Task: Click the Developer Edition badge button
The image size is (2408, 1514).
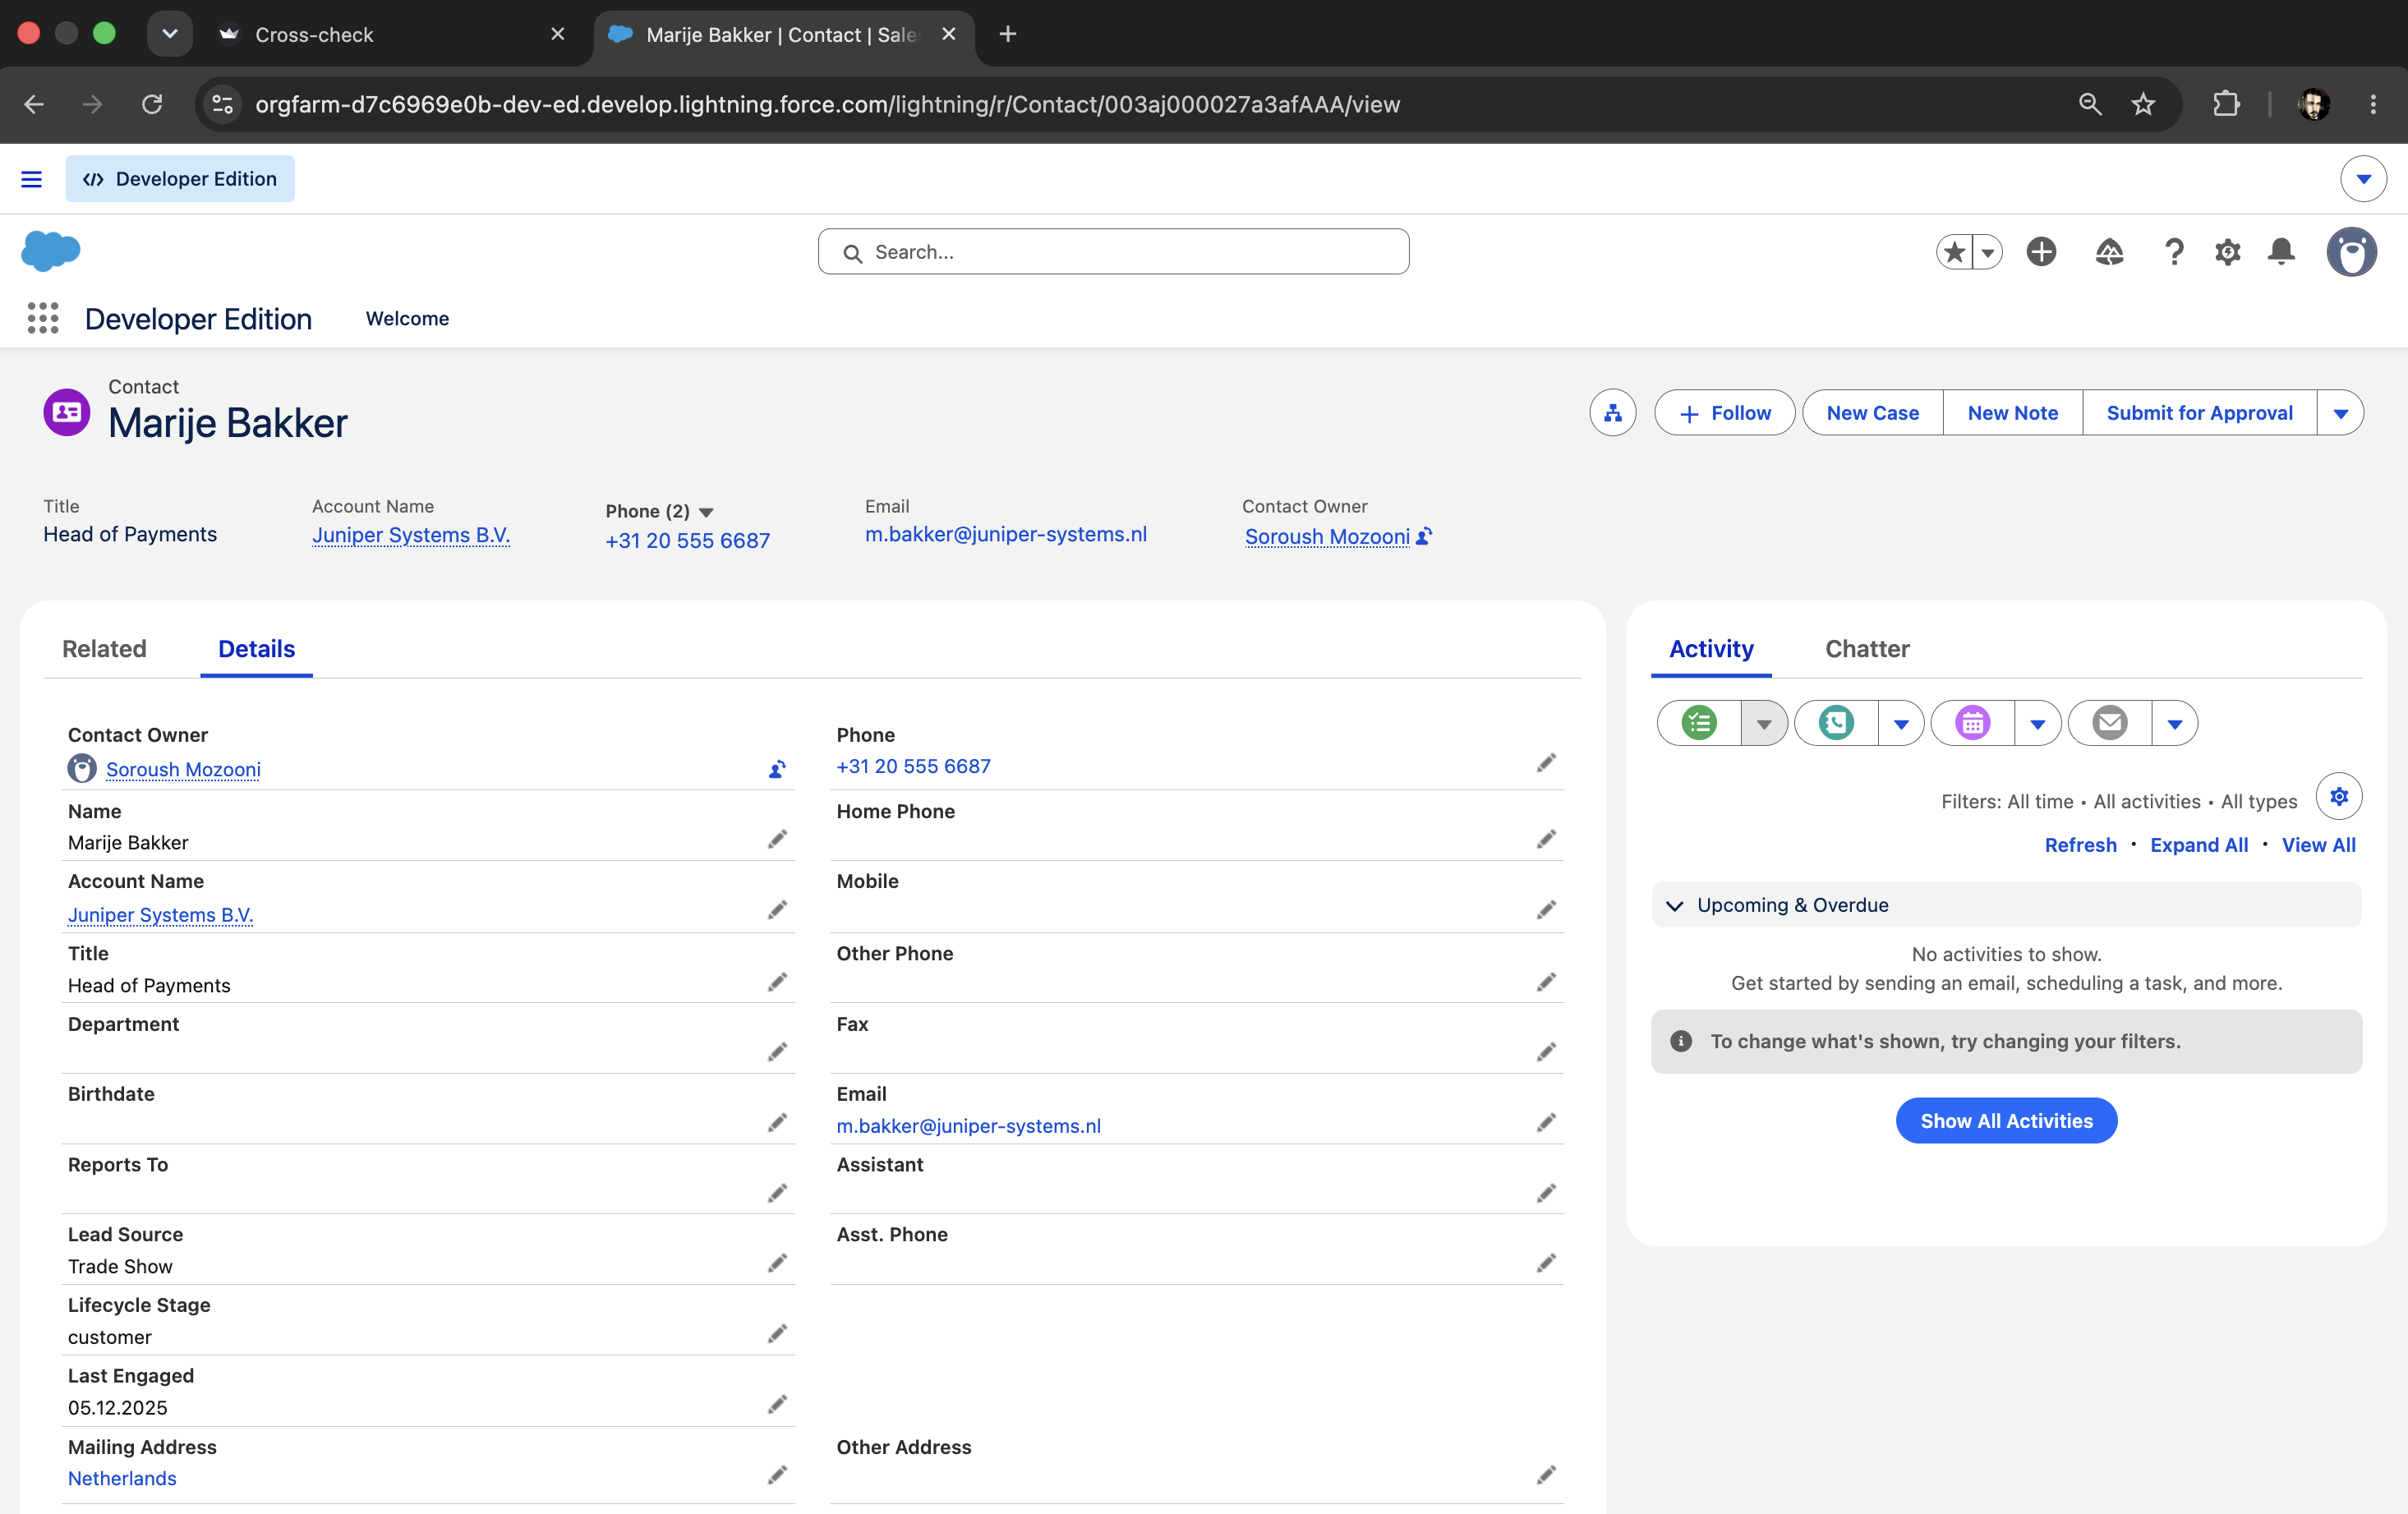Action: point(180,179)
